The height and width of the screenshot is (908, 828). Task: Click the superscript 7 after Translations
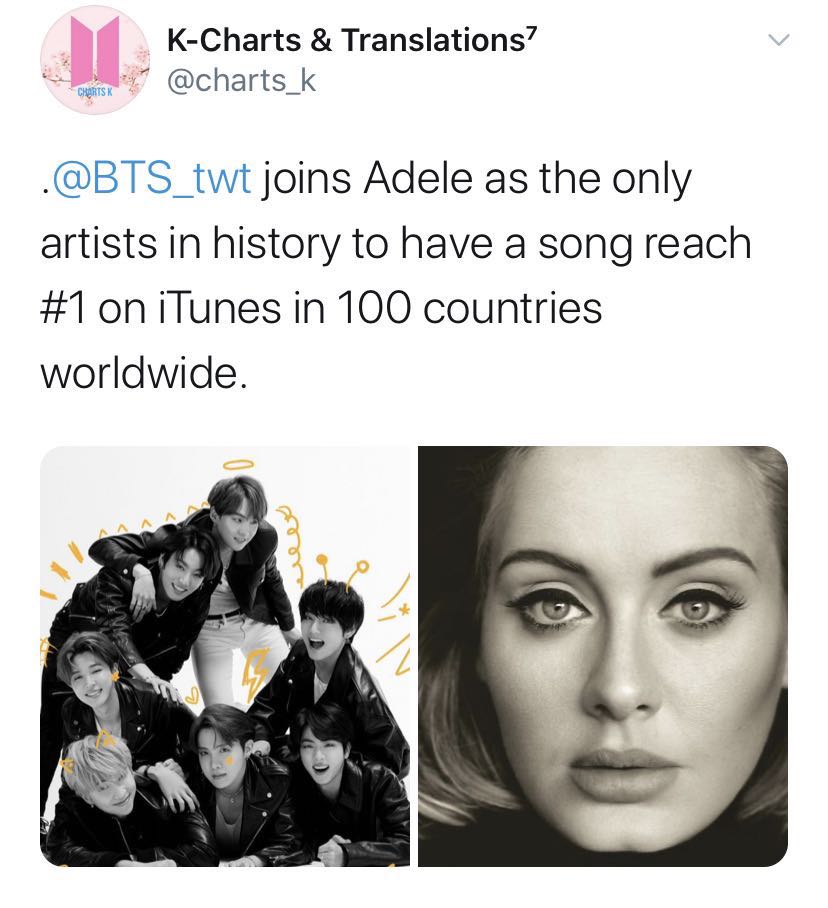pyautogui.click(x=533, y=36)
